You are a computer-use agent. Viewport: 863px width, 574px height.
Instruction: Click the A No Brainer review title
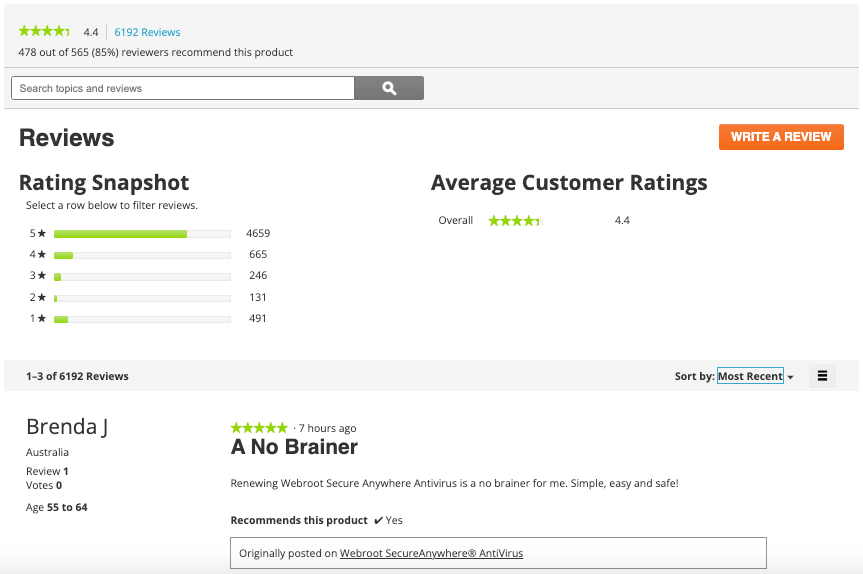[x=294, y=447]
